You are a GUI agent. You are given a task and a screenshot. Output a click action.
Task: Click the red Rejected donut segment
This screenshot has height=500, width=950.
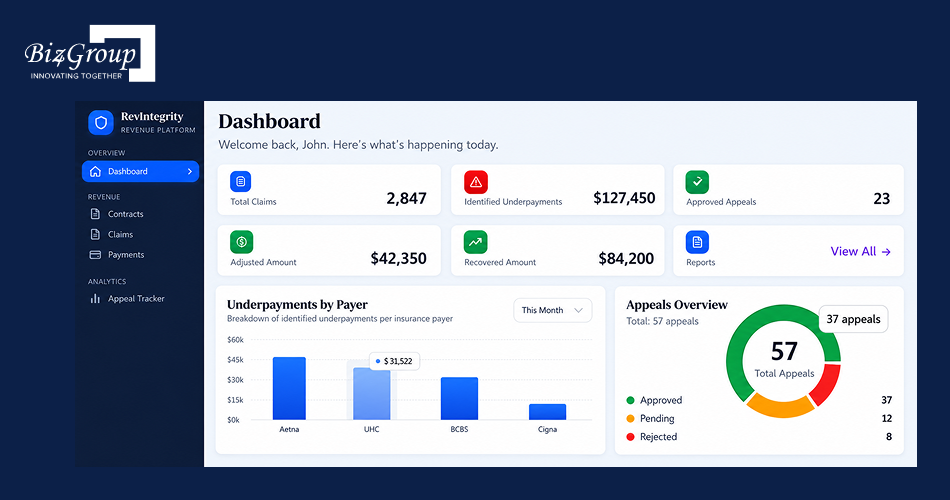point(828,383)
